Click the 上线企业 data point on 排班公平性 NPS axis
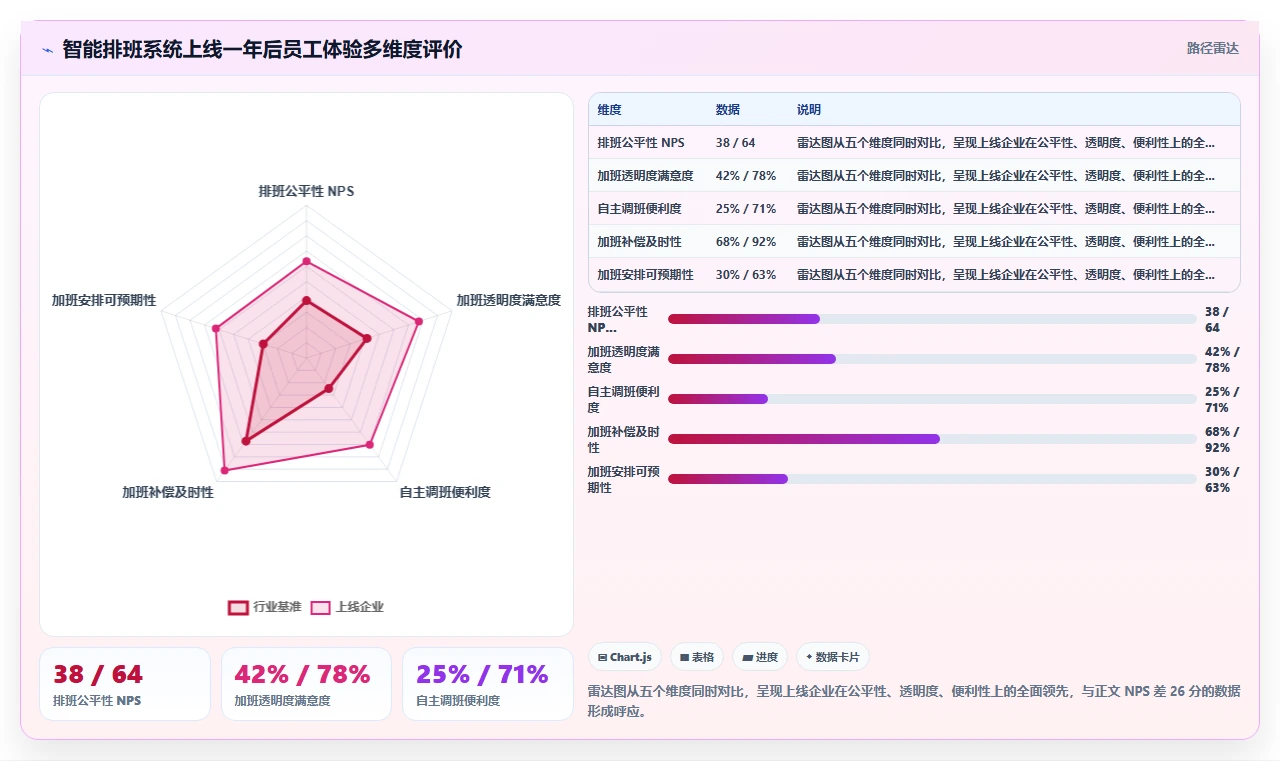The image size is (1280, 761). pyautogui.click(x=306, y=261)
